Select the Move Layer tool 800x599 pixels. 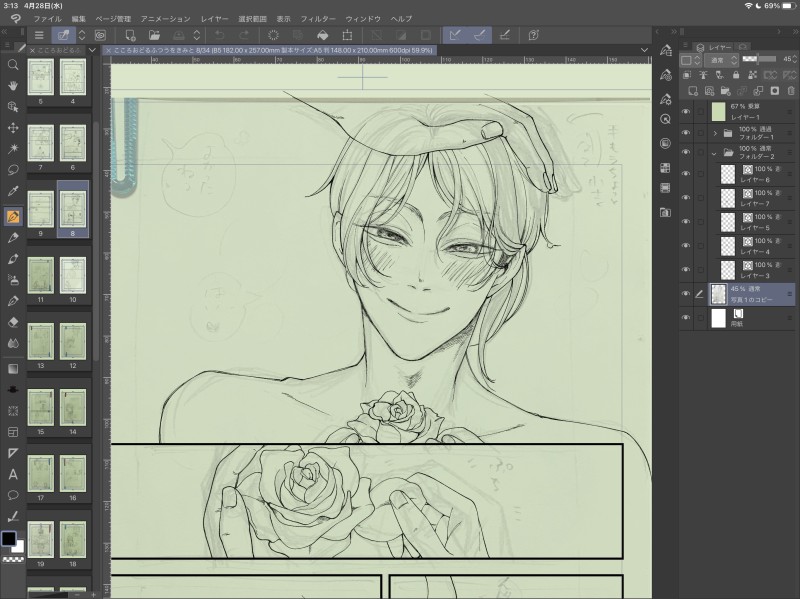(13, 128)
